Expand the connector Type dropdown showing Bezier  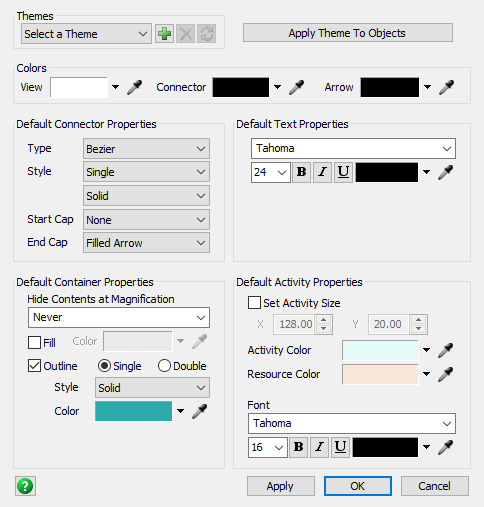[146, 149]
